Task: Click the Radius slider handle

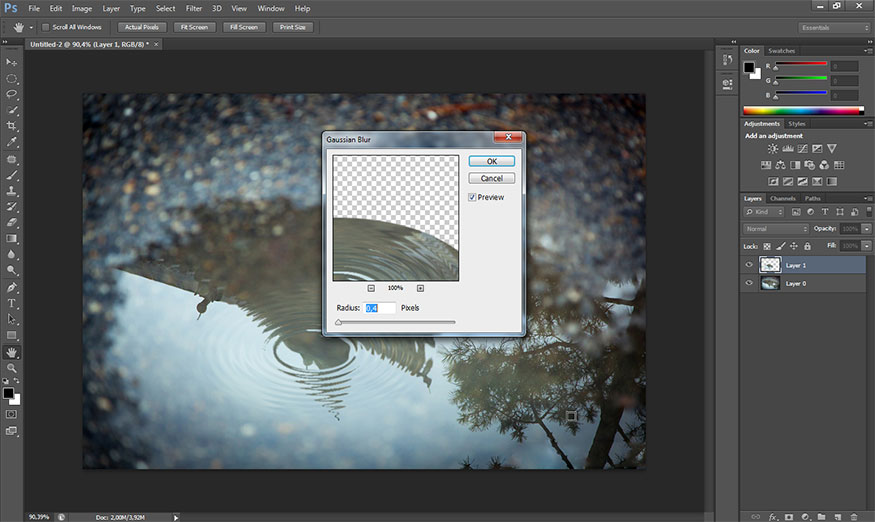Action: [x=338, y=323]
